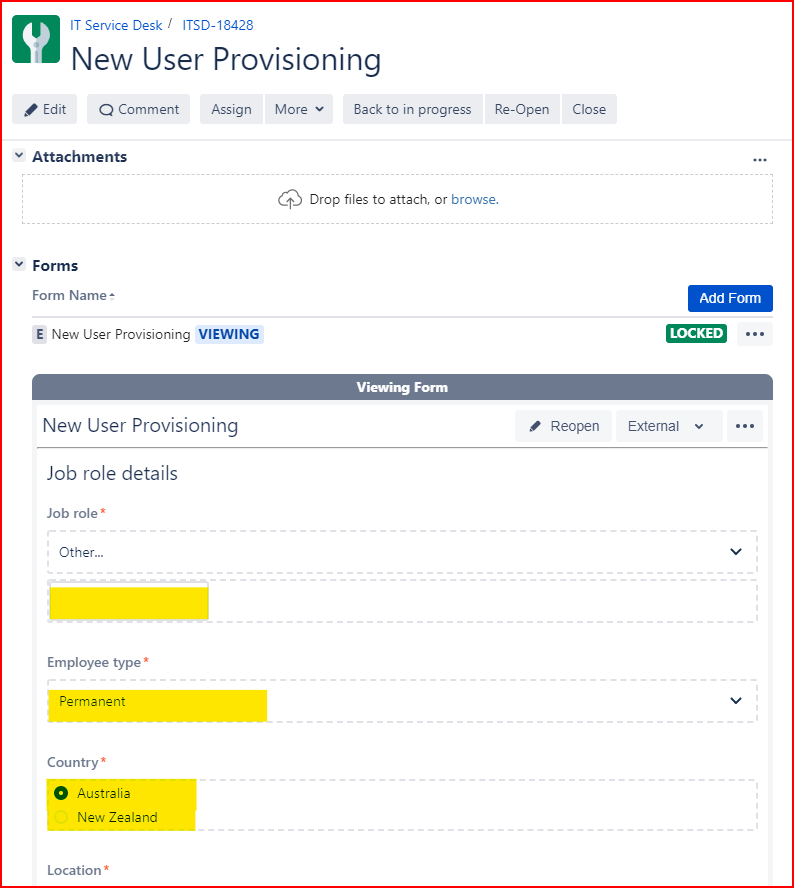Screen dimensions: 794x888
Task: Select the New Zealand radio button
Action: (61, 817)
